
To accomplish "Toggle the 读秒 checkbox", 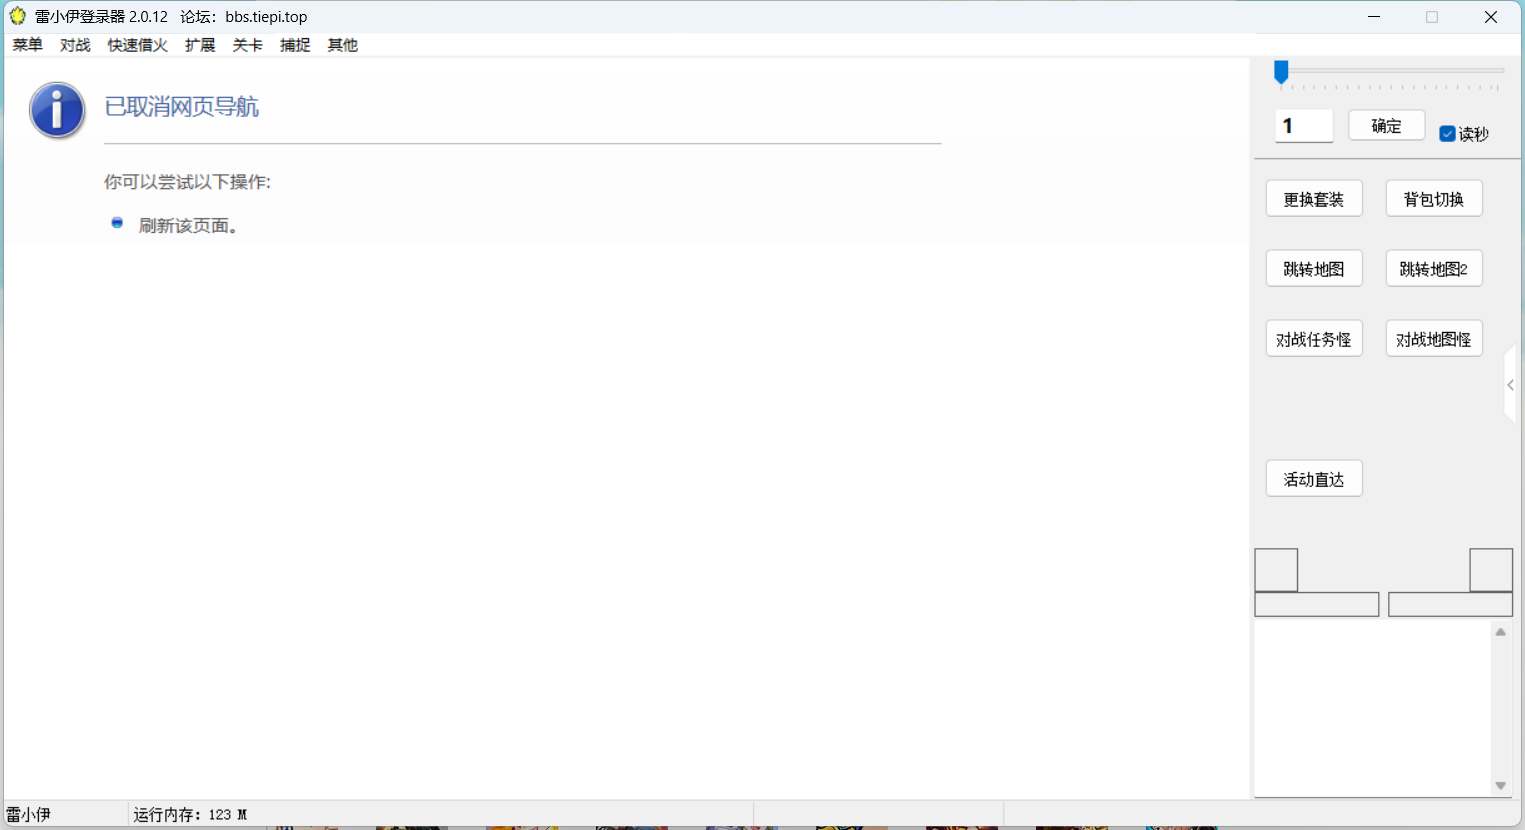I will pos(1447,134).
